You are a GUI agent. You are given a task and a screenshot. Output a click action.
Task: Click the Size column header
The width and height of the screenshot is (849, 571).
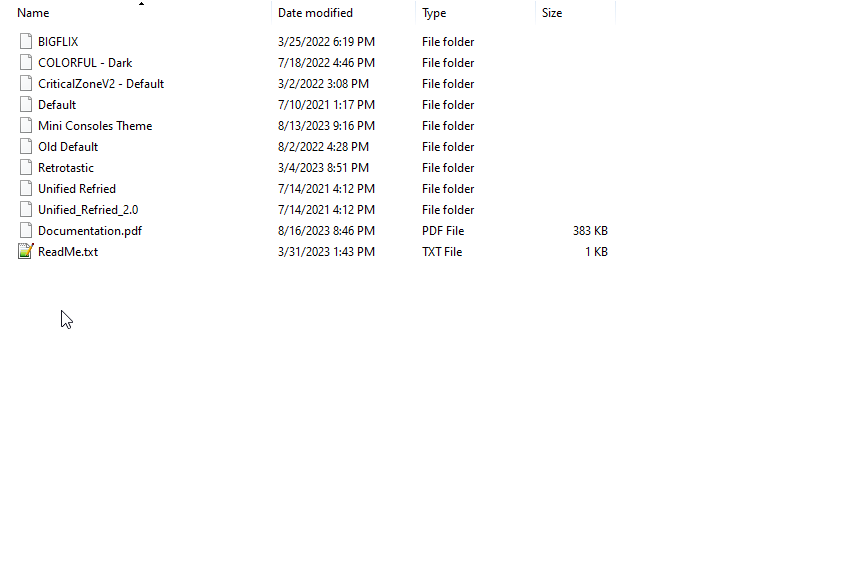tap(552, 13)
